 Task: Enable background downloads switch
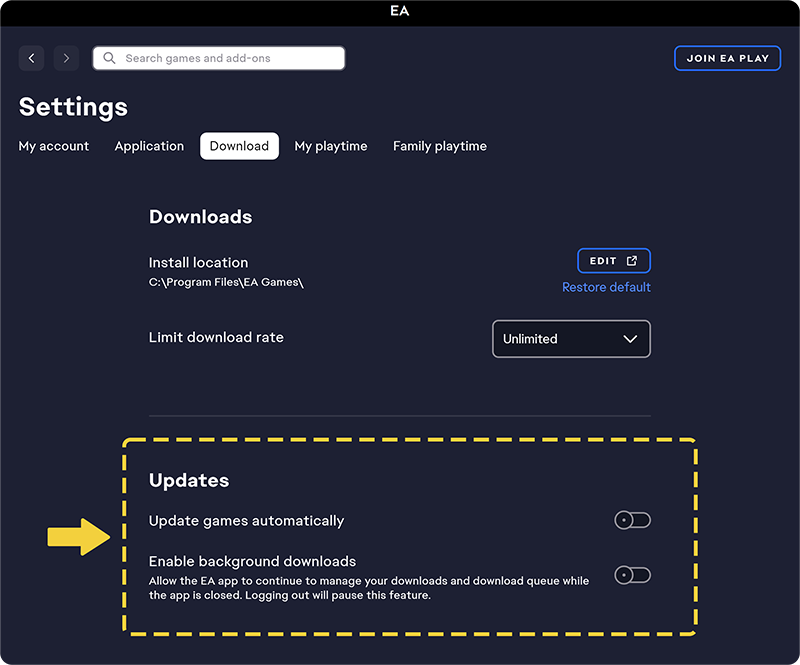click(633, 576)
